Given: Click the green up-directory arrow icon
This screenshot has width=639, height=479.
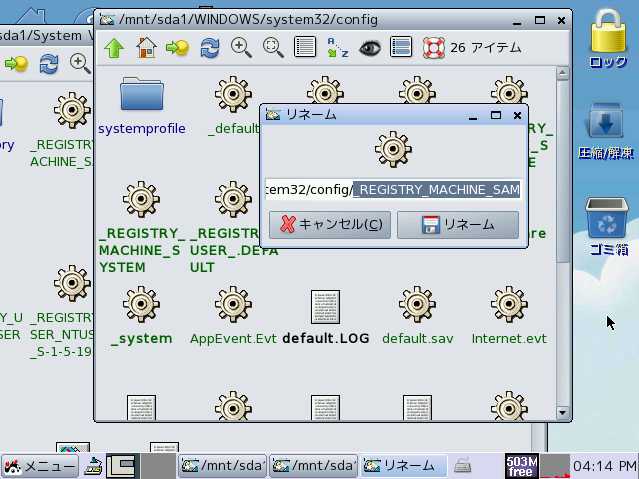Looking at the screenshot, I should click(114, 47).
